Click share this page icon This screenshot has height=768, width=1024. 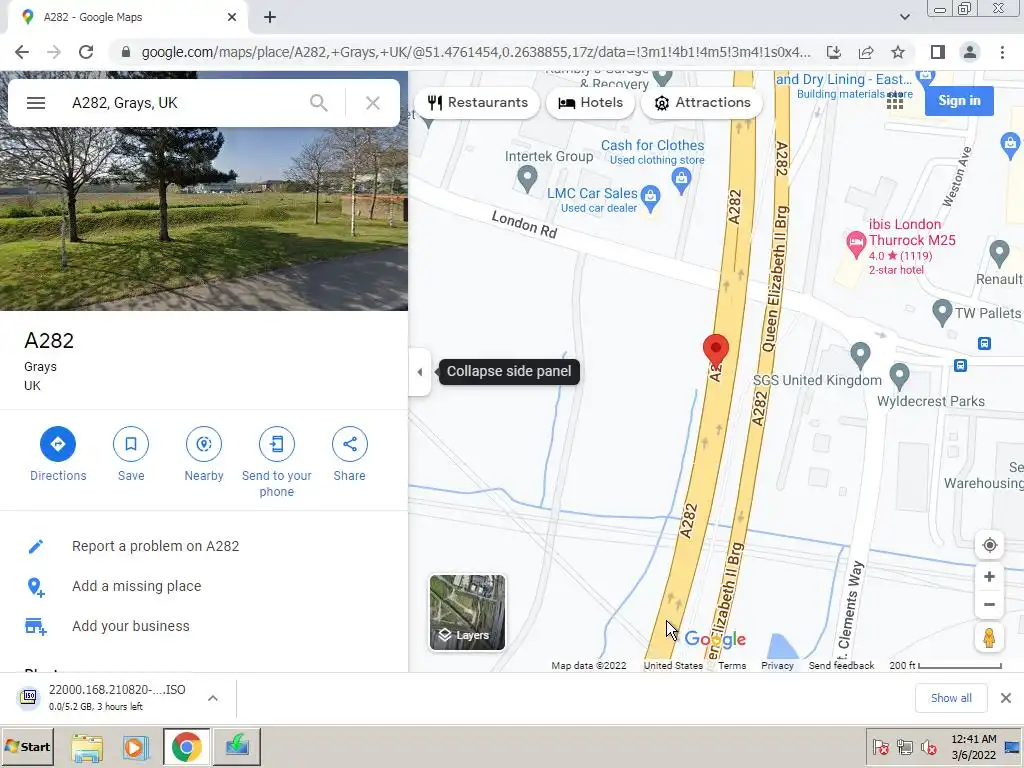click(x=866, y=52)
